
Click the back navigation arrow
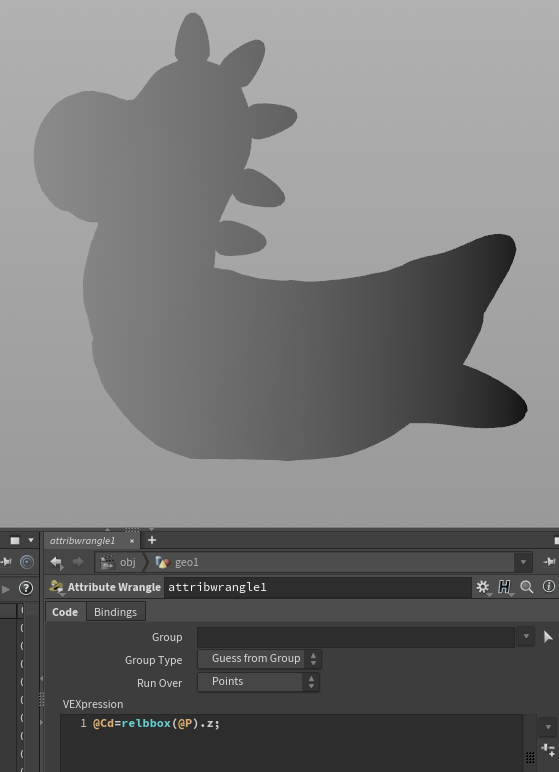56,562
